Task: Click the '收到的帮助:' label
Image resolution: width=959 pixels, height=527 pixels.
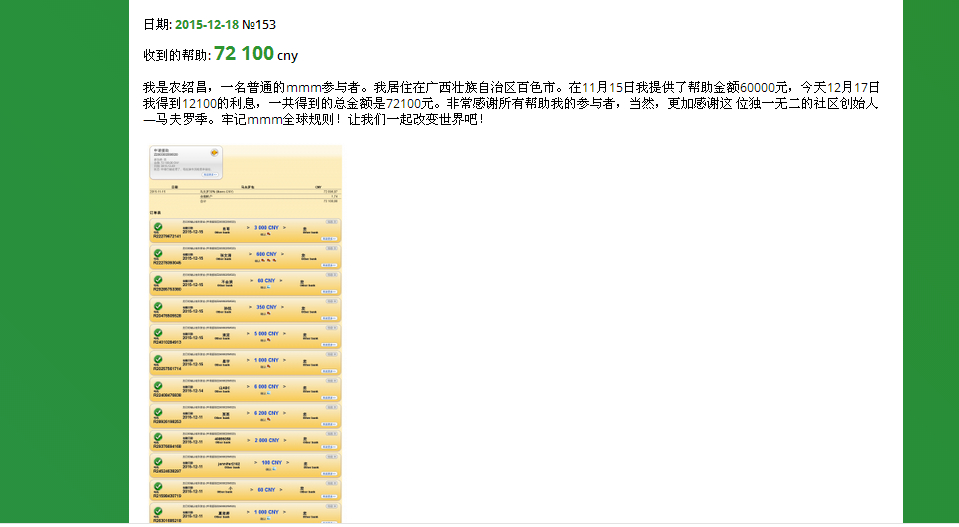Action: tap(177, 55)
